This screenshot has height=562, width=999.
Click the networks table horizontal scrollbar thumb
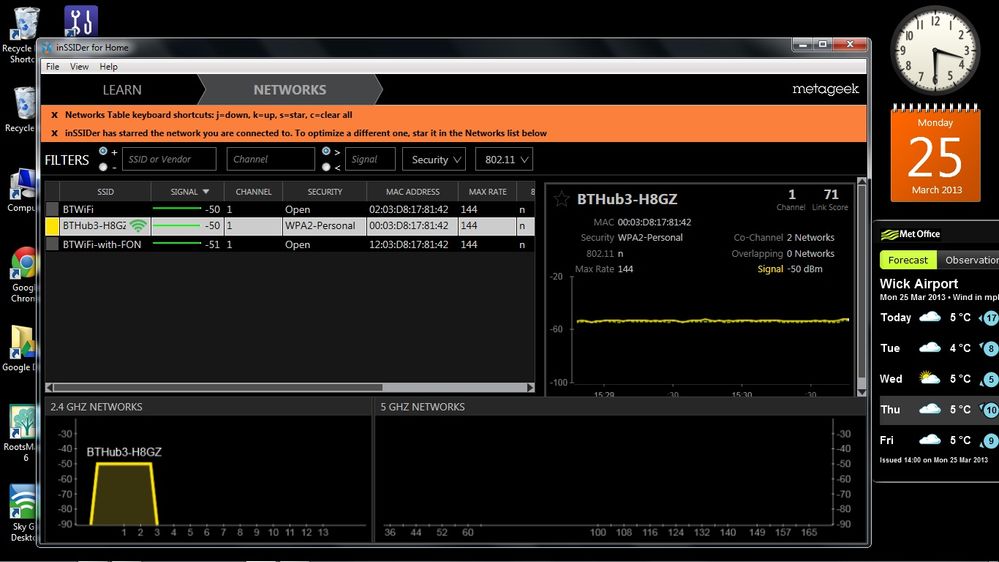[x=218, y=387]
